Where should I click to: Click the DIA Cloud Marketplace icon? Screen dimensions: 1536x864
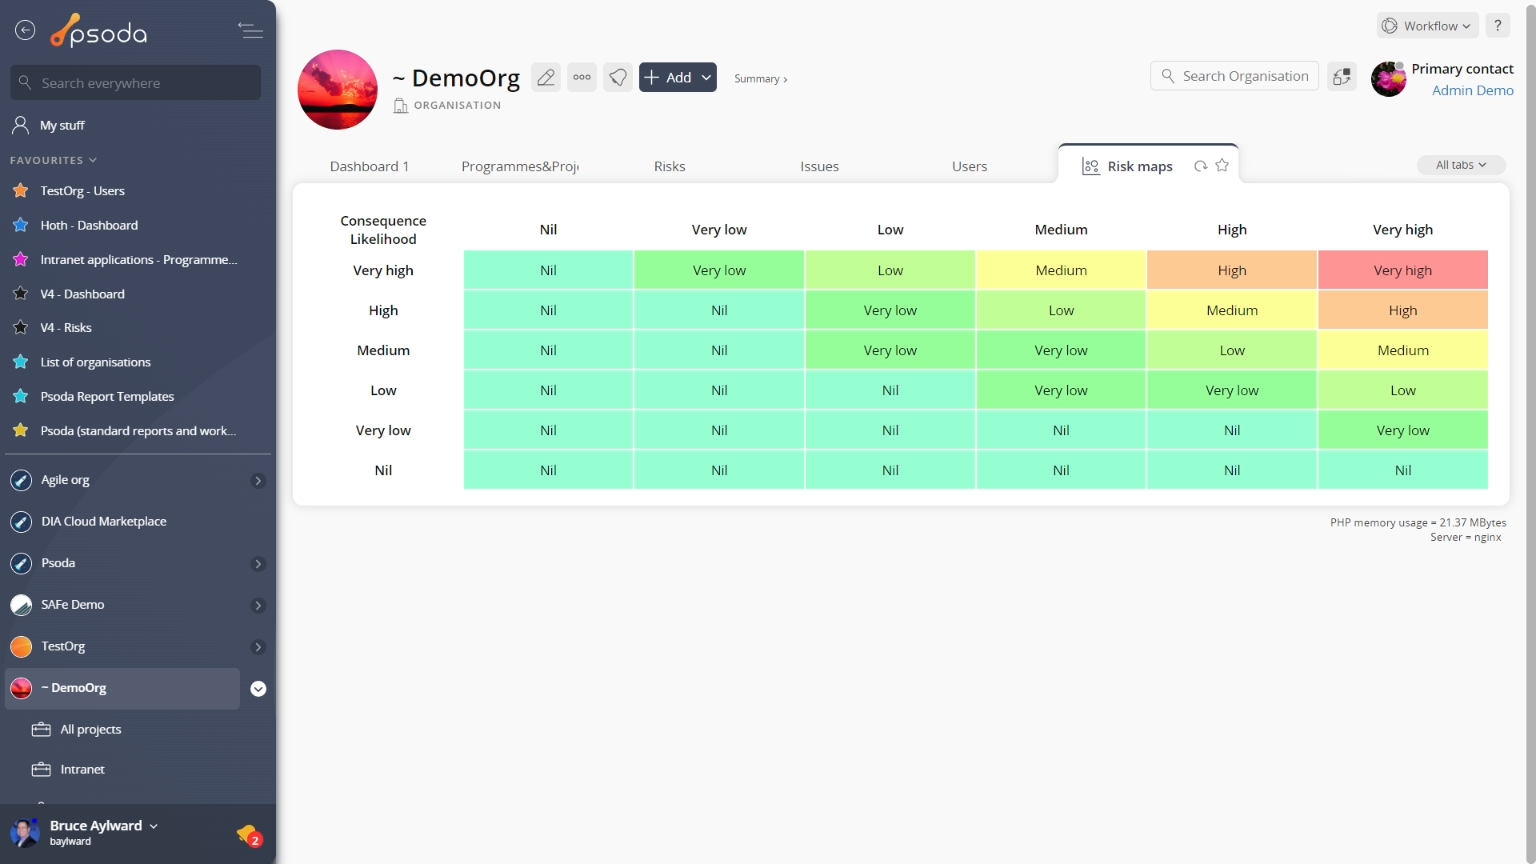pos(21,522)
